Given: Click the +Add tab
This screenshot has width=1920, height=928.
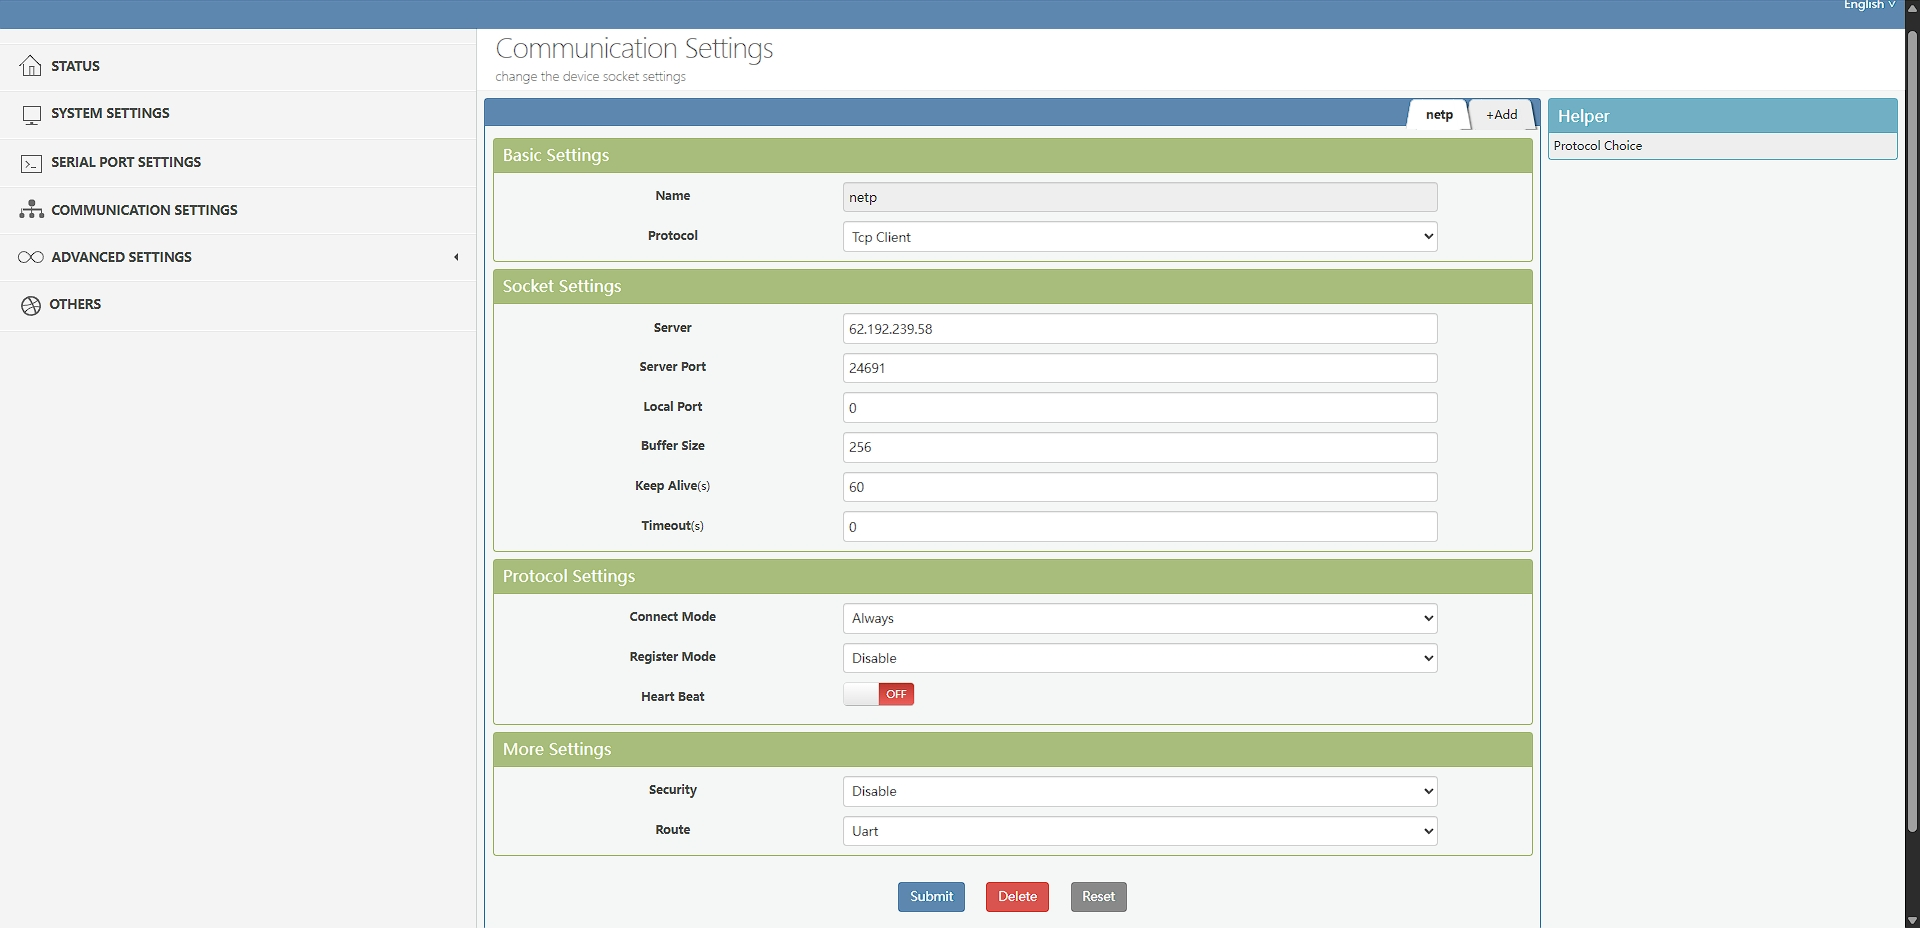Looking at the screenshot, I should pos(1501,115).
